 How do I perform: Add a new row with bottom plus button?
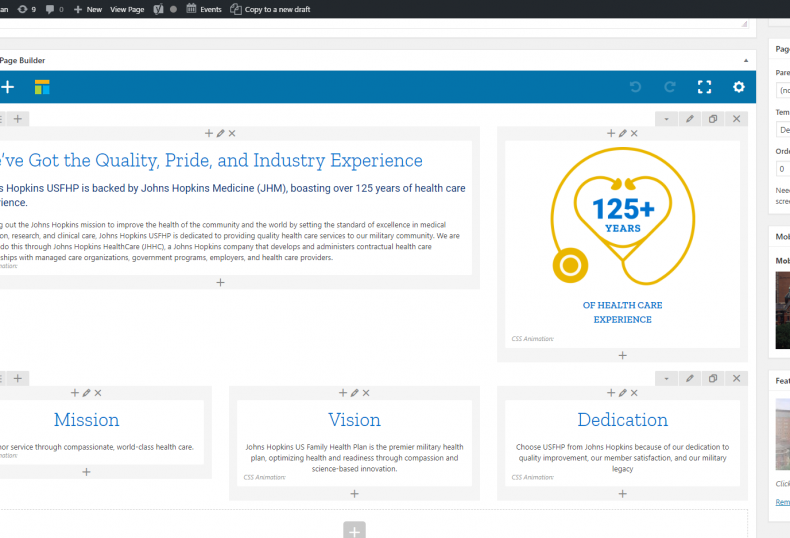click(x=354, y=530)
